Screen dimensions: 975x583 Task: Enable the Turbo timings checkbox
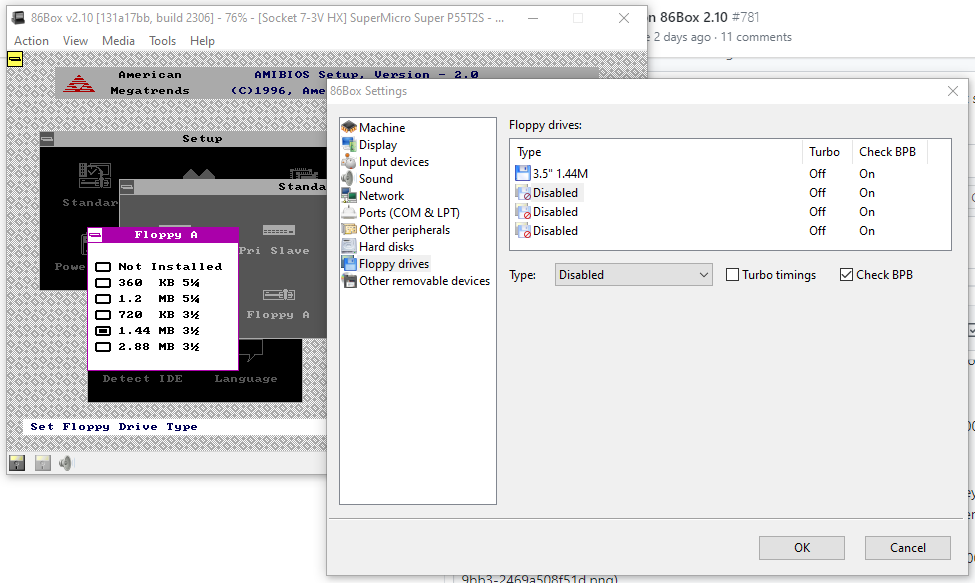732,274
